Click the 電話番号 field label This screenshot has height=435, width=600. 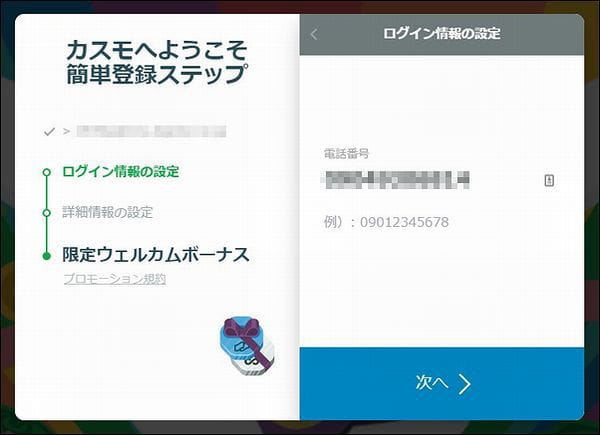346,154
